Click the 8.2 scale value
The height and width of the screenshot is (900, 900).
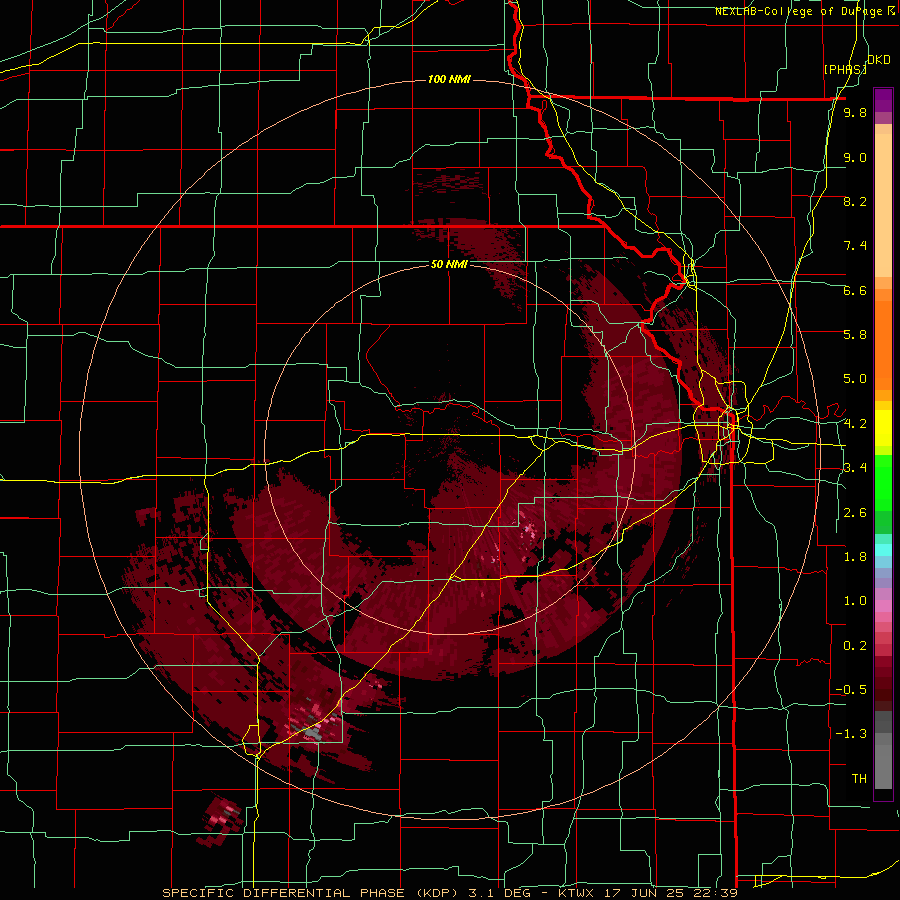click(x=855, y=201)
